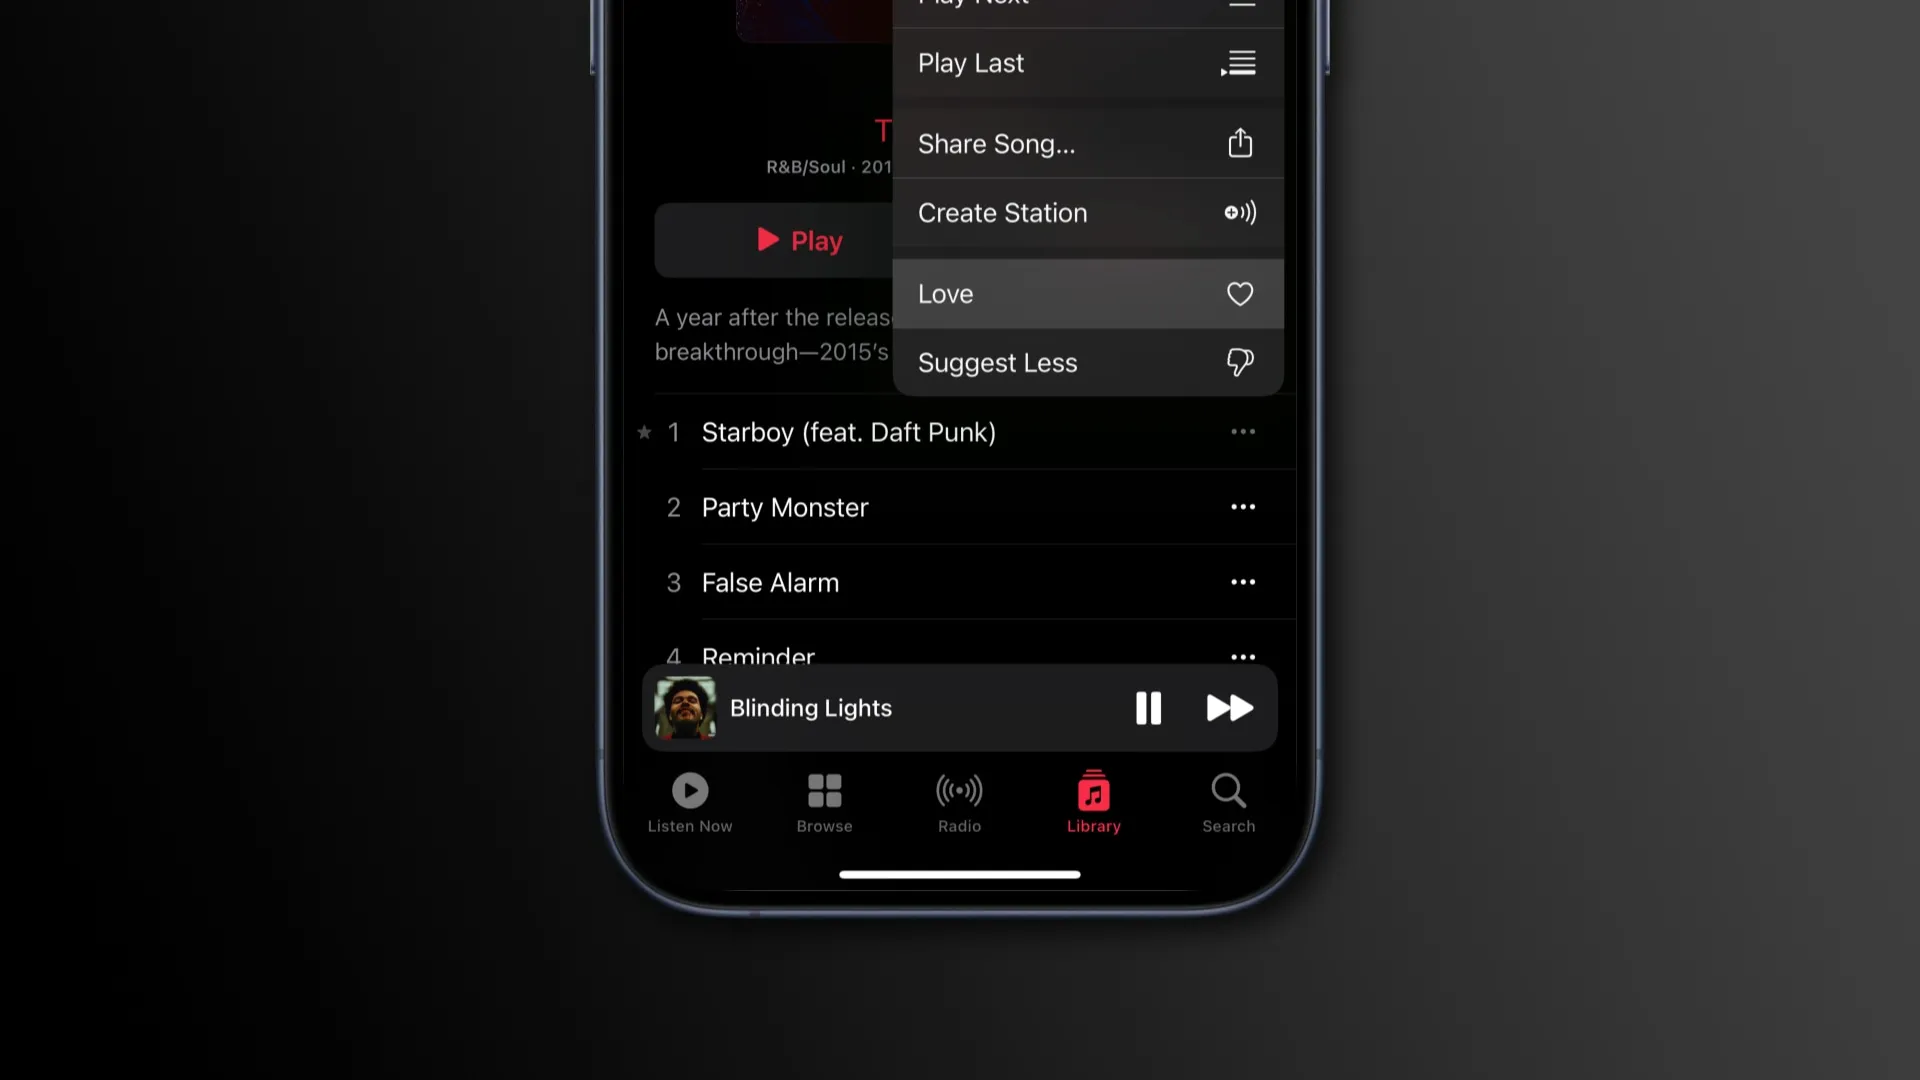The height and width of the screenshot is (1080, 1920).
Task: Toggle Love on the current song
Action: pos(1088,294)
